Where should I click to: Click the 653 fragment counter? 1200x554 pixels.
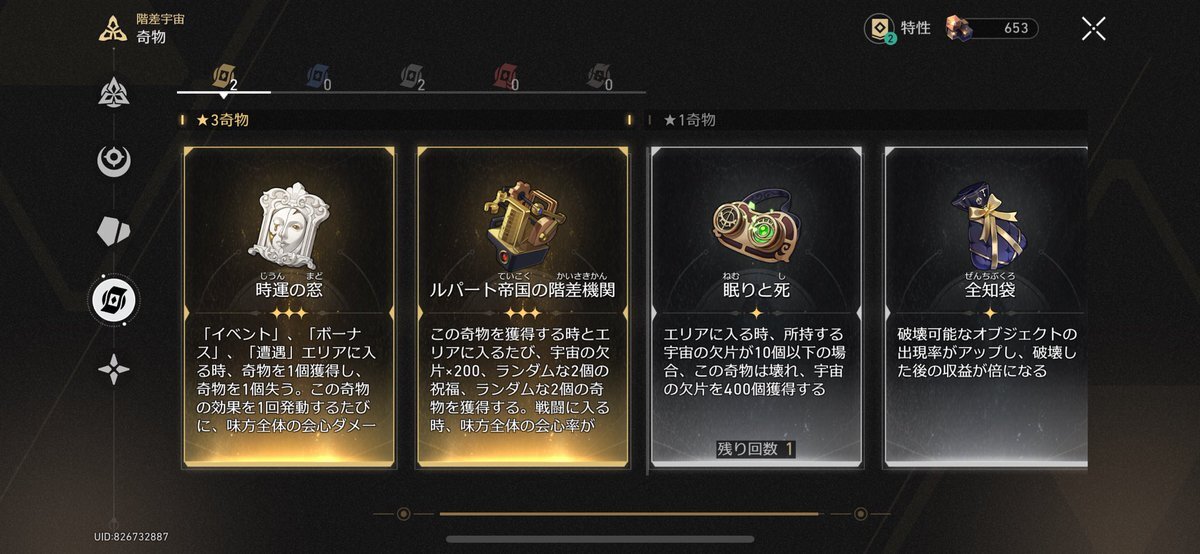[x=1015, y=29]
